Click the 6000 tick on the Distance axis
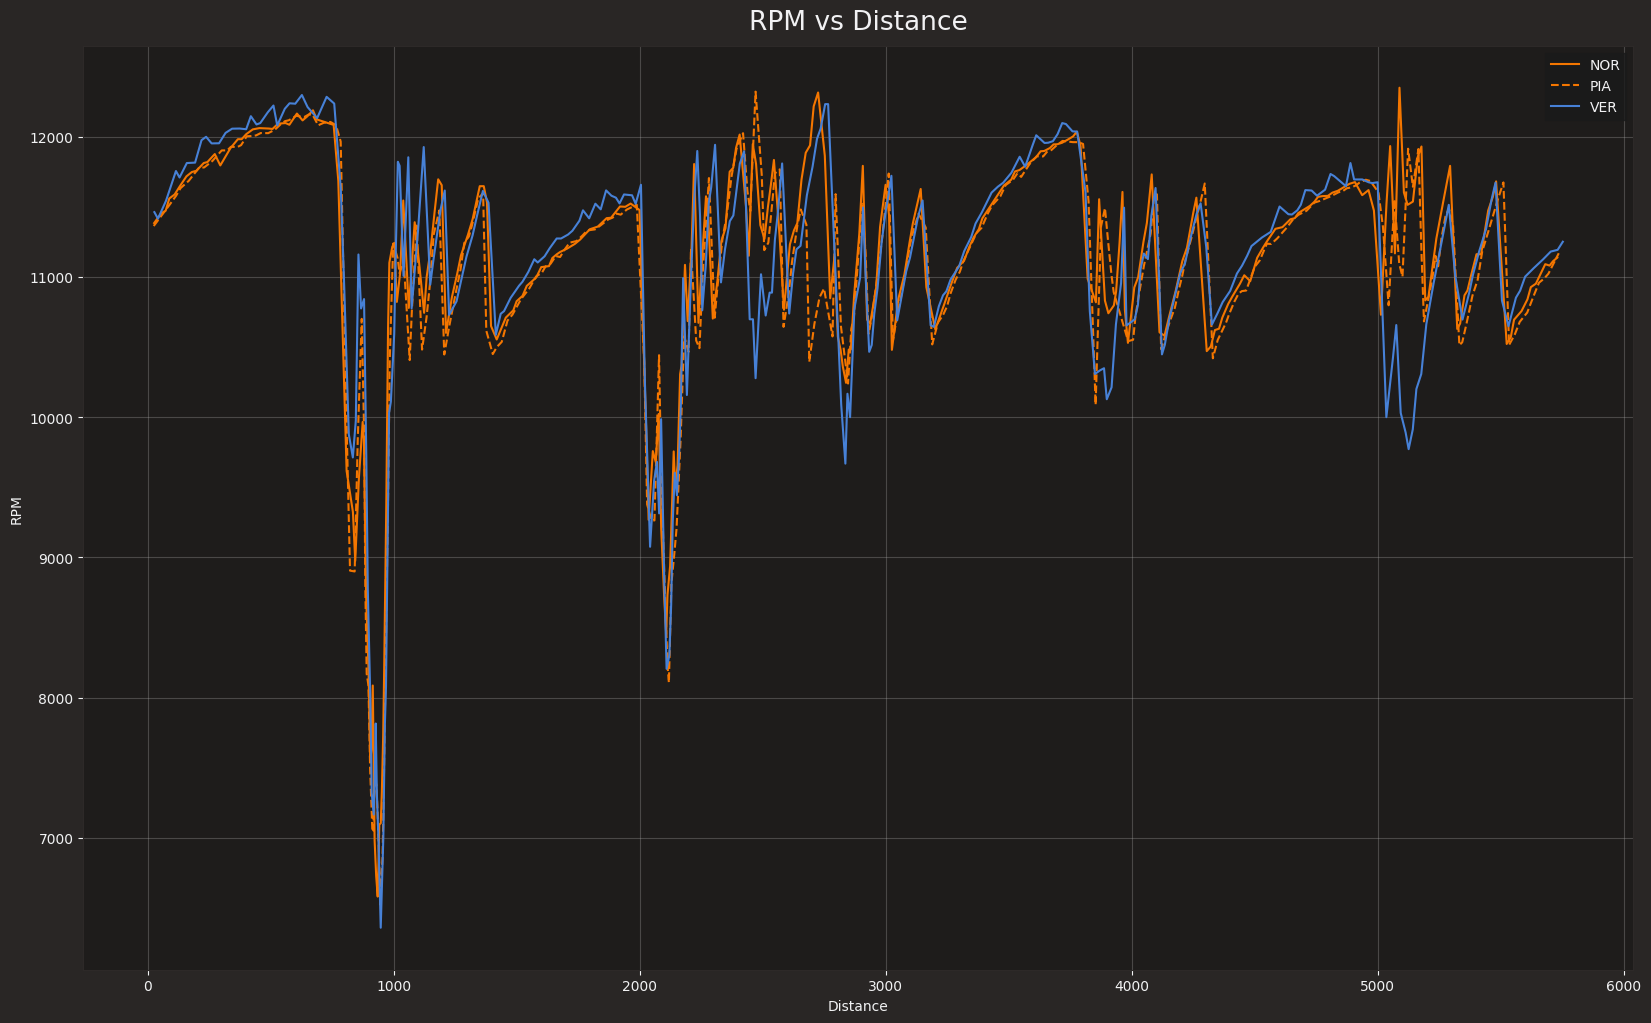Viewport: 1651px width, 1023px height. tap(1624, 985)
